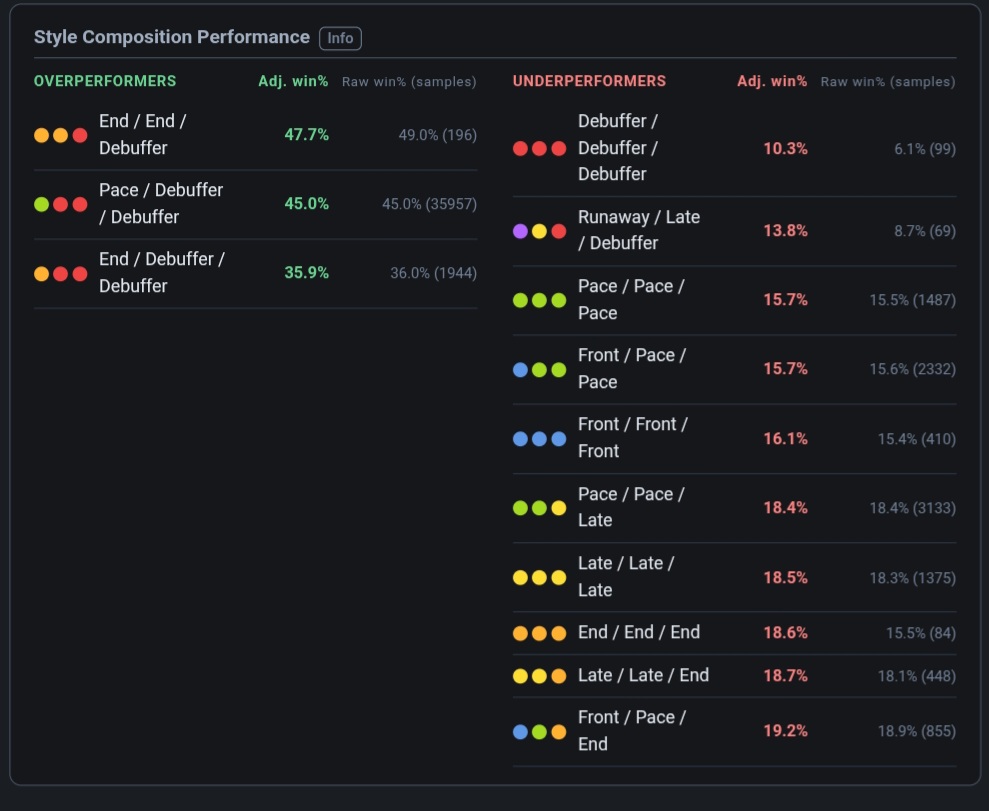The image size is (989, 811).
Task: Select the Runaway / Late / Debuffer row label
Action: pyautogui.click(x=639, y=230)
